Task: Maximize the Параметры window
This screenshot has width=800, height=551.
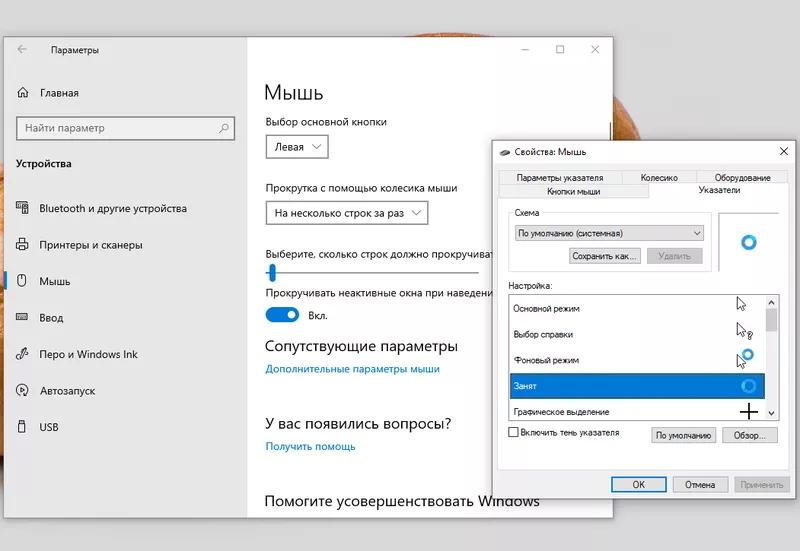Action: click(x=560, y=49)
